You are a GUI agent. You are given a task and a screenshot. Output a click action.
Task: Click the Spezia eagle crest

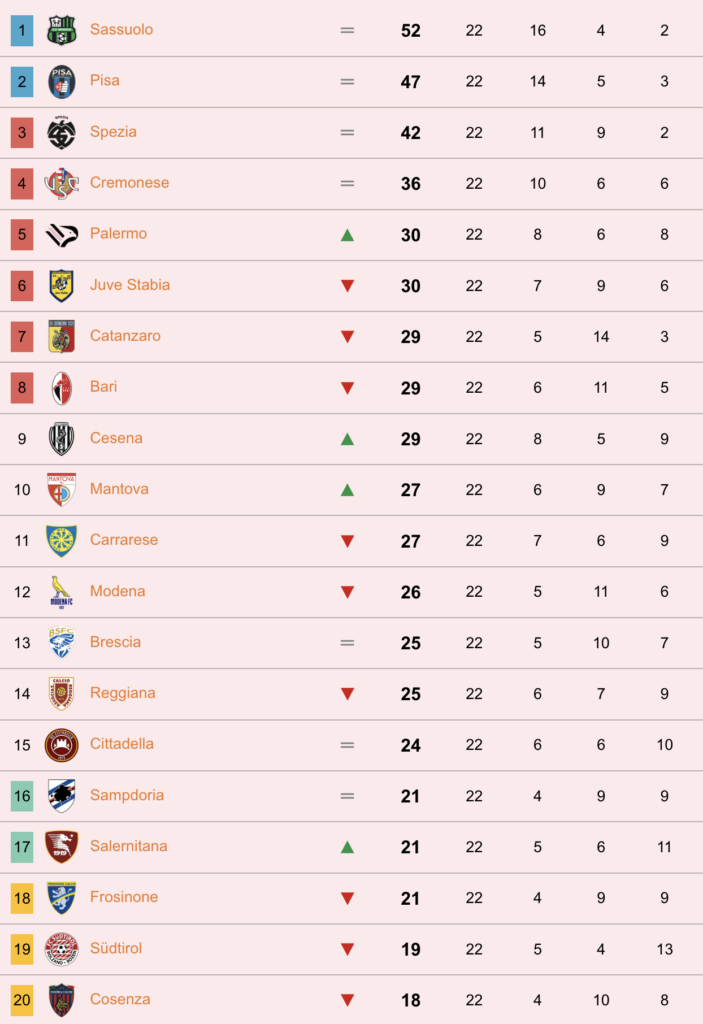(x=61, y=133)
